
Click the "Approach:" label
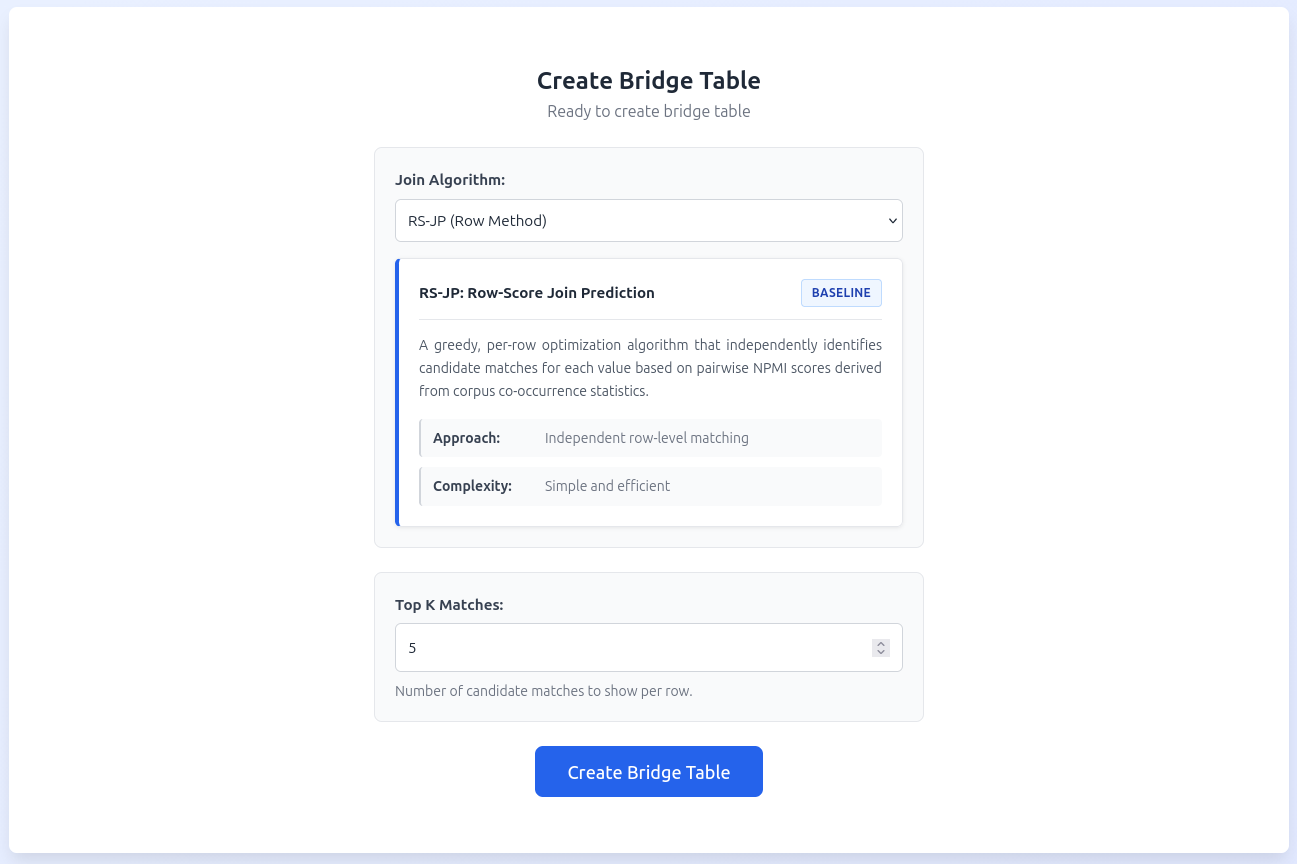click(x=466, y=438)
